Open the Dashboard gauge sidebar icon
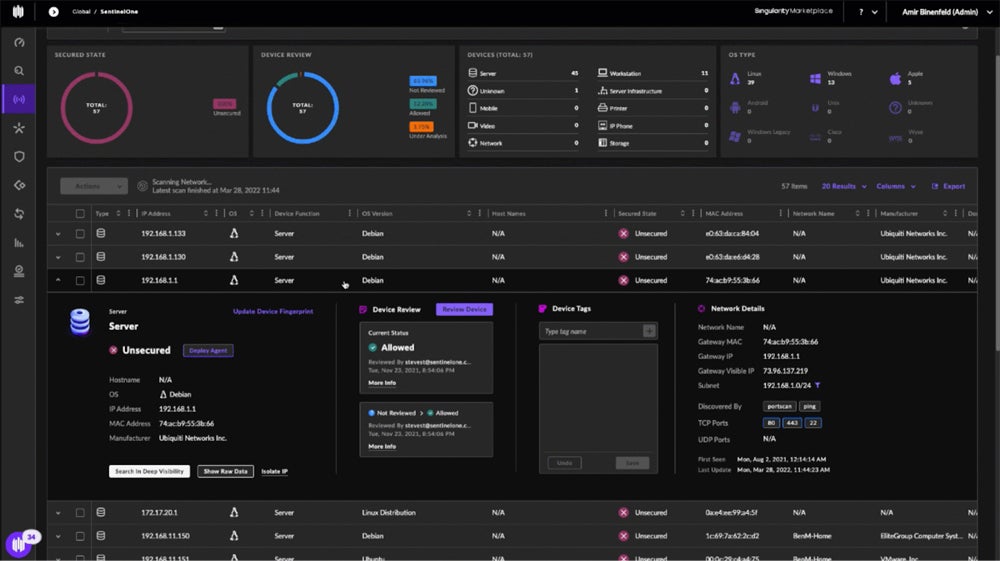Screen dimensions: 1000x561 [19, 43]
